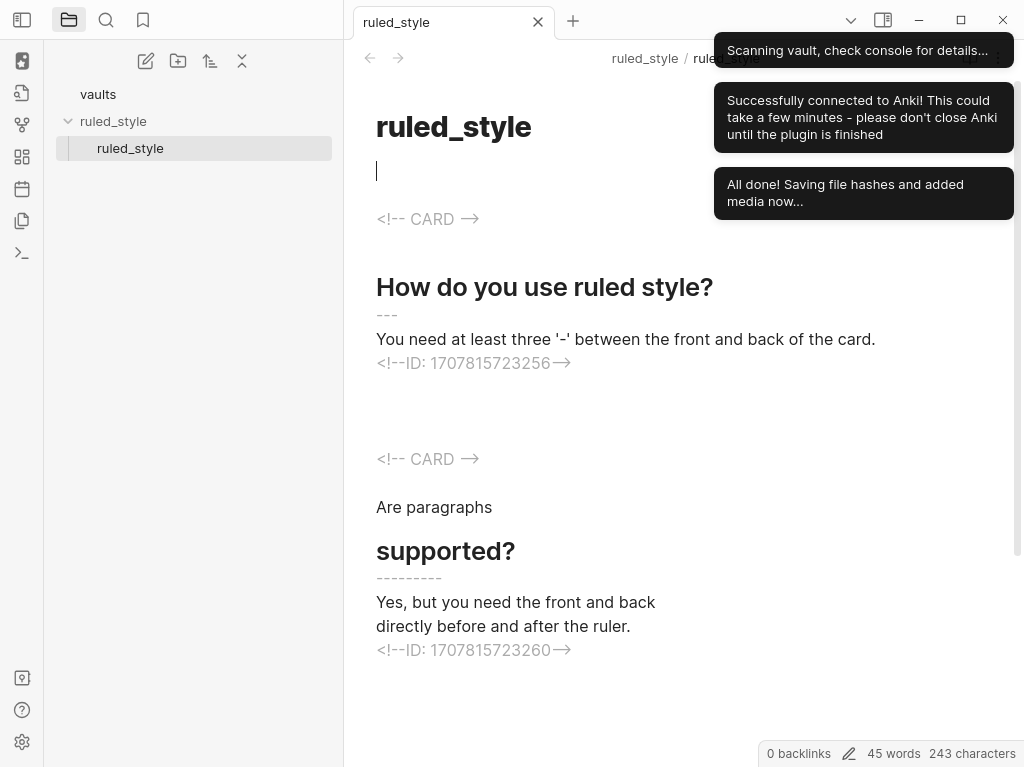Image resolution: width=1024 pixels, height=767 pixels.
Task: Switch to the Search tab
Action: click(106, 20)
